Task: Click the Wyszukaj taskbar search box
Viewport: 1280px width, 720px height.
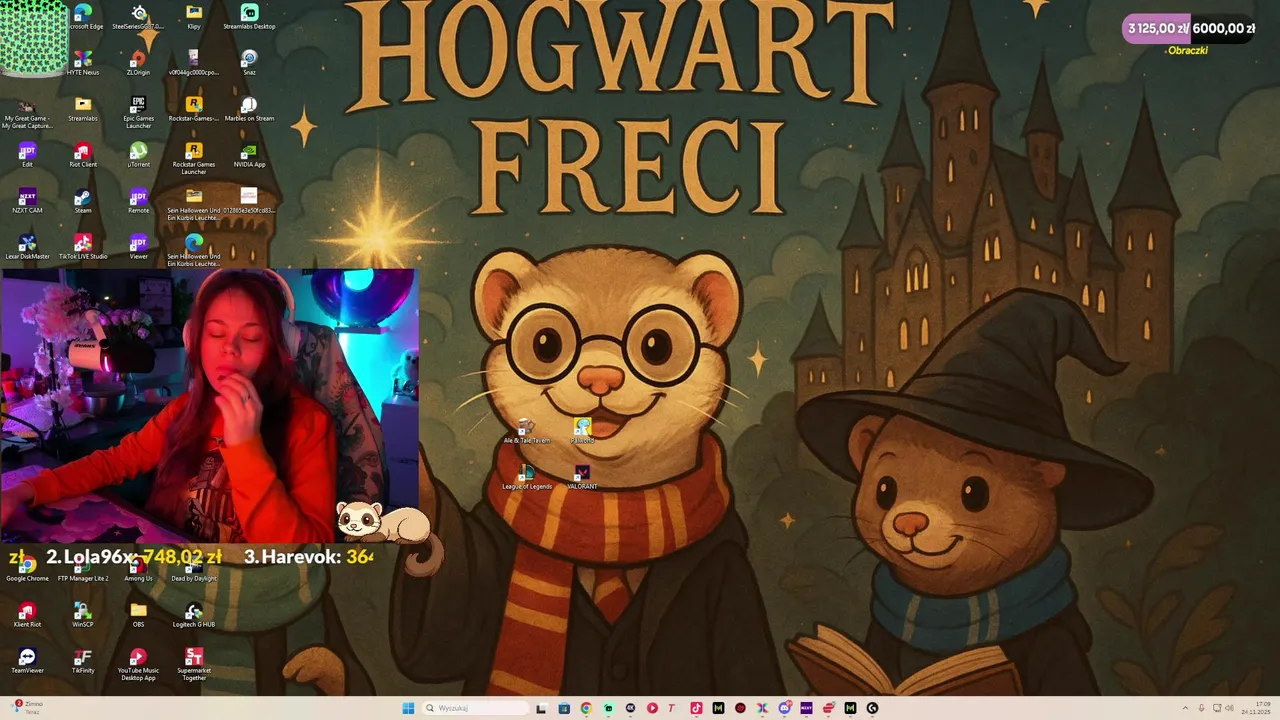Action: (x=475, y=708)
